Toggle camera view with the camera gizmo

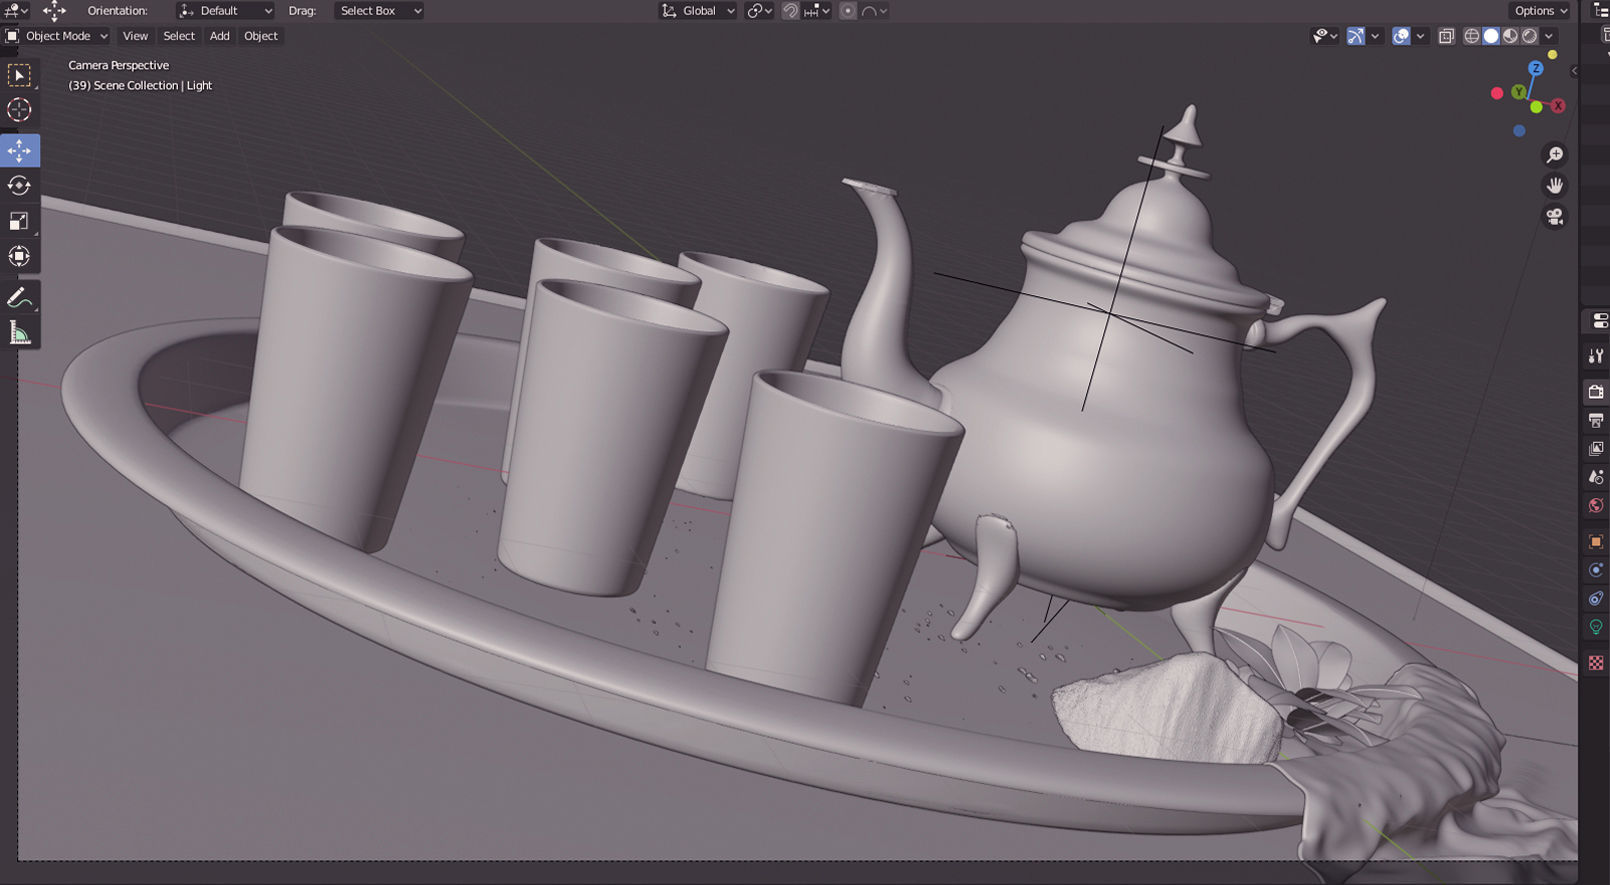[x=1555, y=217]
